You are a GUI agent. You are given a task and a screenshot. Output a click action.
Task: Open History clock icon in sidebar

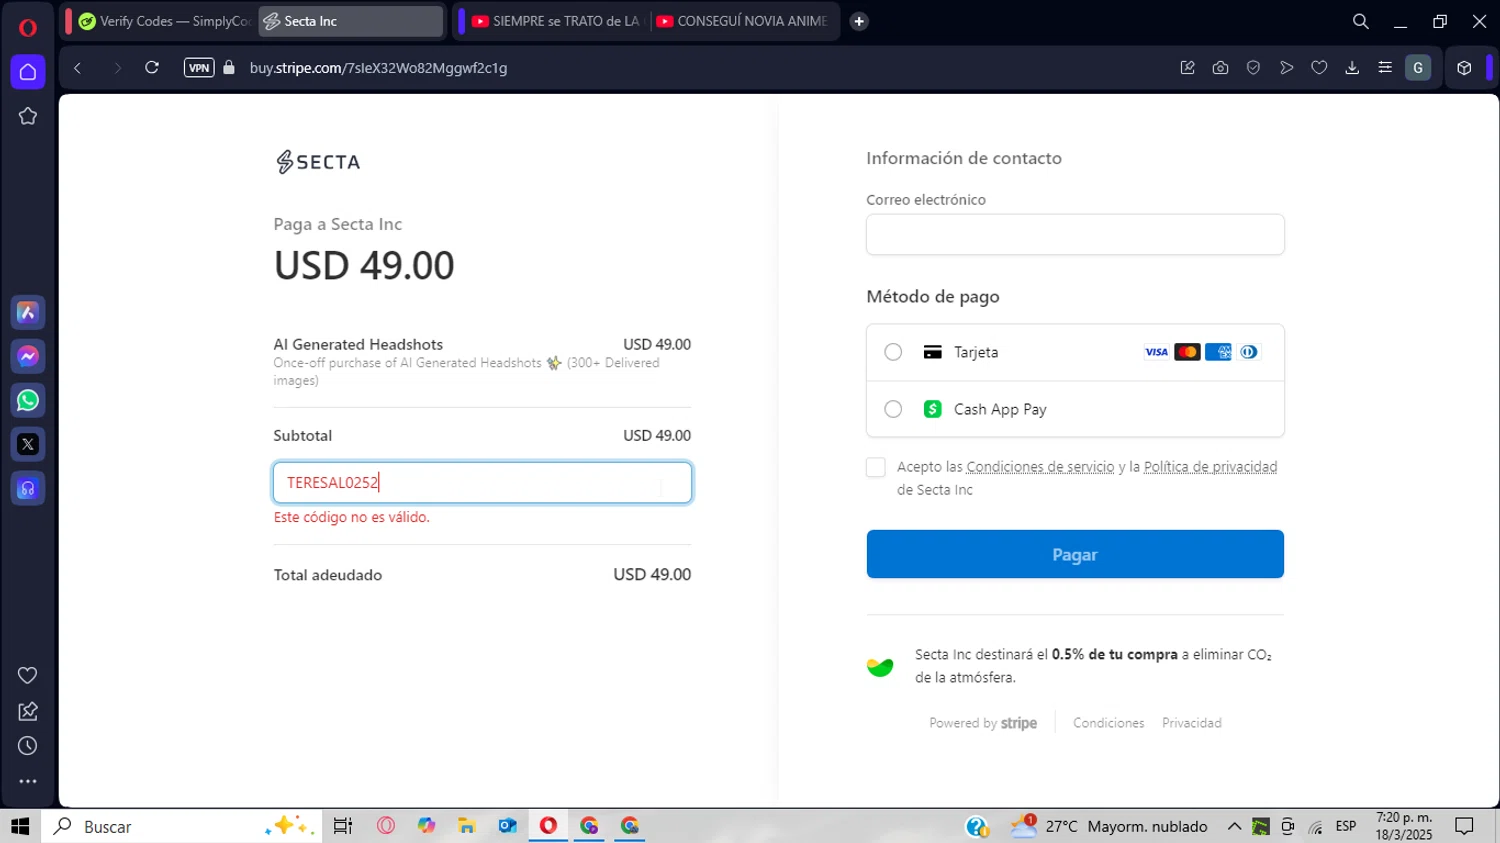[28, 746]
